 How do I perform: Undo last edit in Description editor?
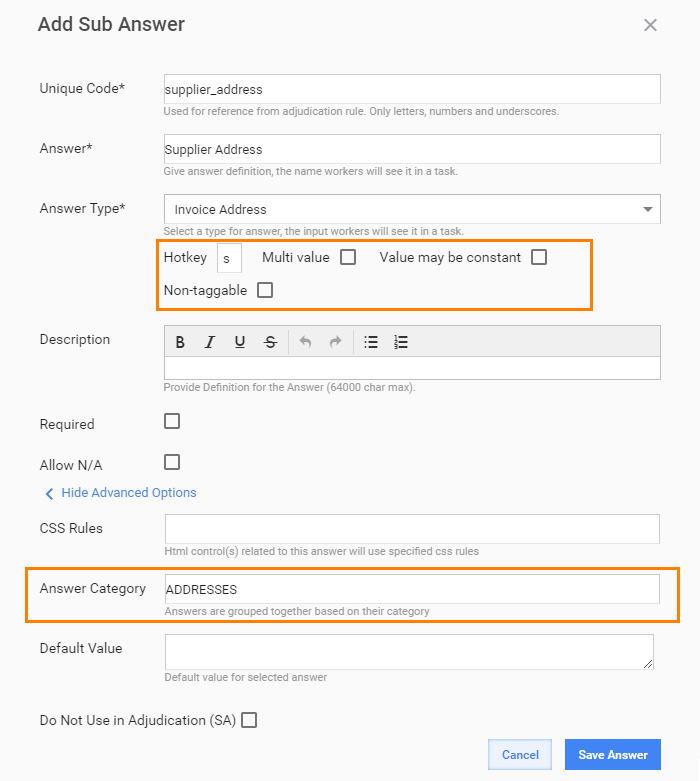305,342
